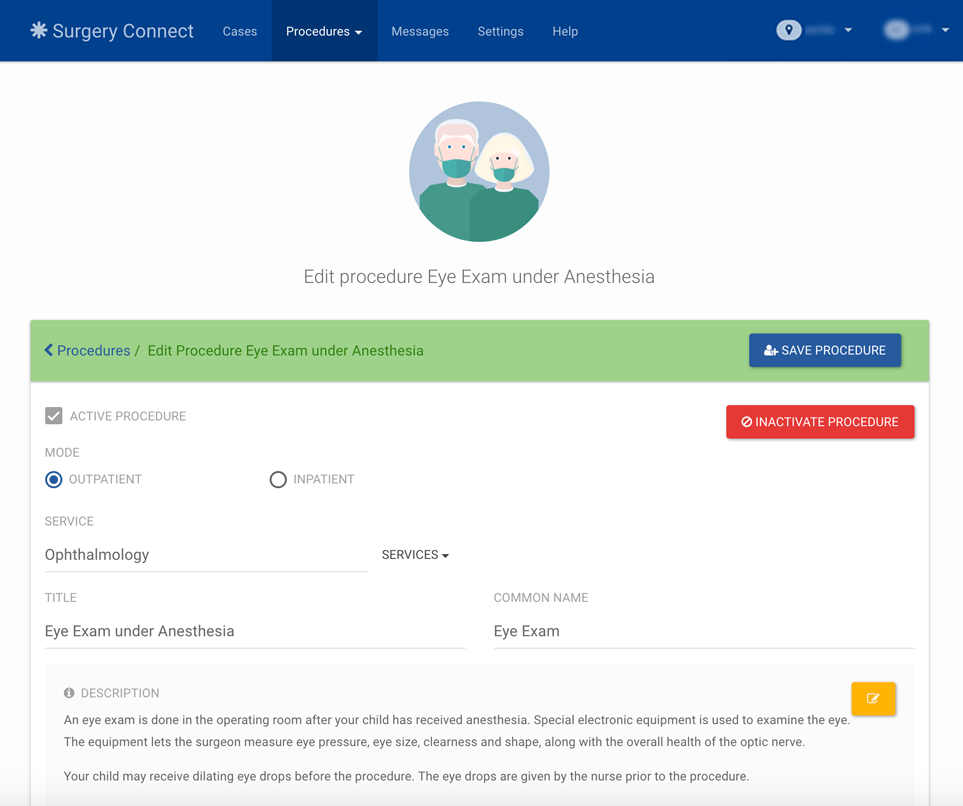Click the person-plus icon on Save Procedure
The width and height of the screenshot is (963, 806).
click(x=769, y=350)
